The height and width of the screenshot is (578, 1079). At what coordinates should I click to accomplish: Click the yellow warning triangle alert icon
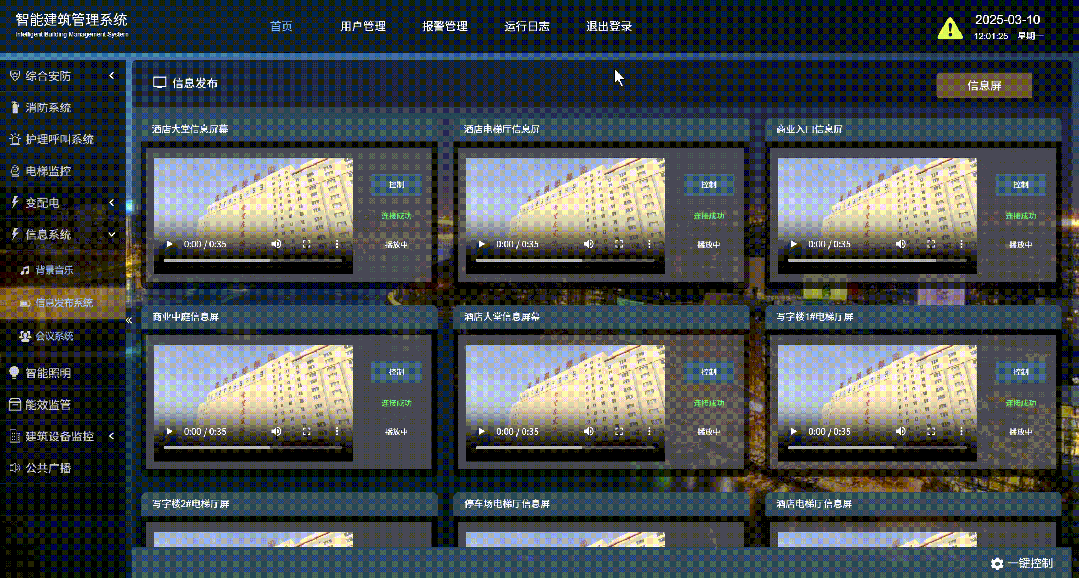pos(950,28)
